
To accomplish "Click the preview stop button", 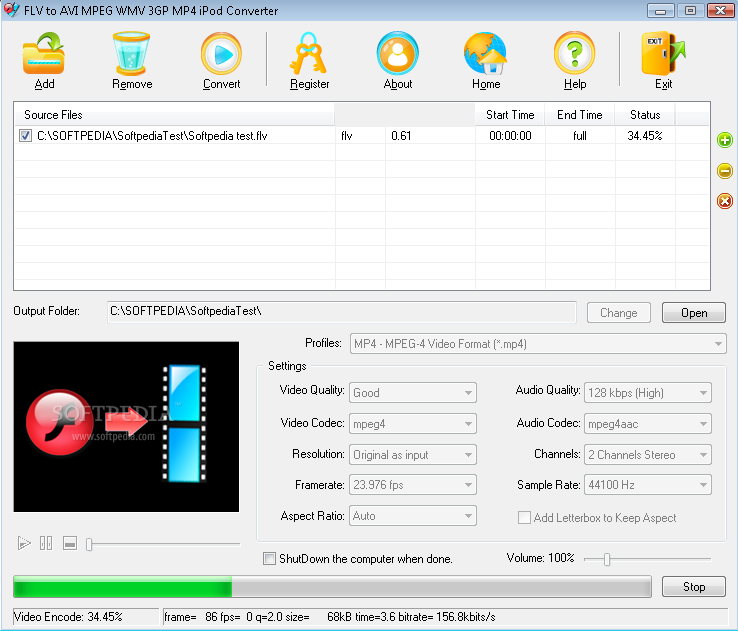I will pos(70,543).
